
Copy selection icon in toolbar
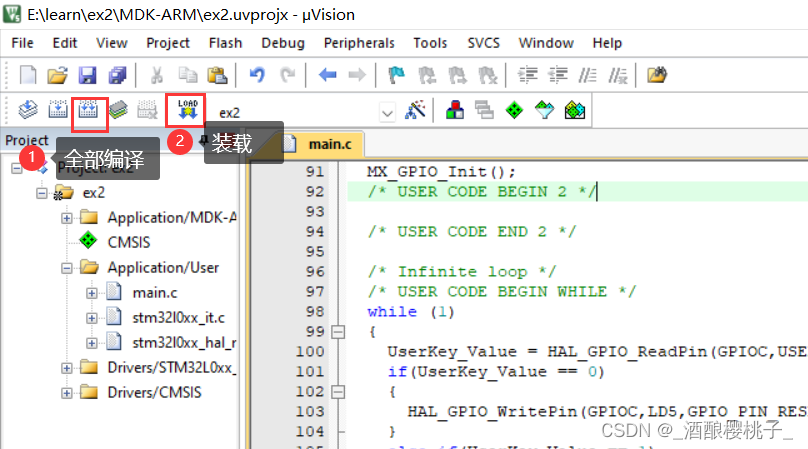188,75
